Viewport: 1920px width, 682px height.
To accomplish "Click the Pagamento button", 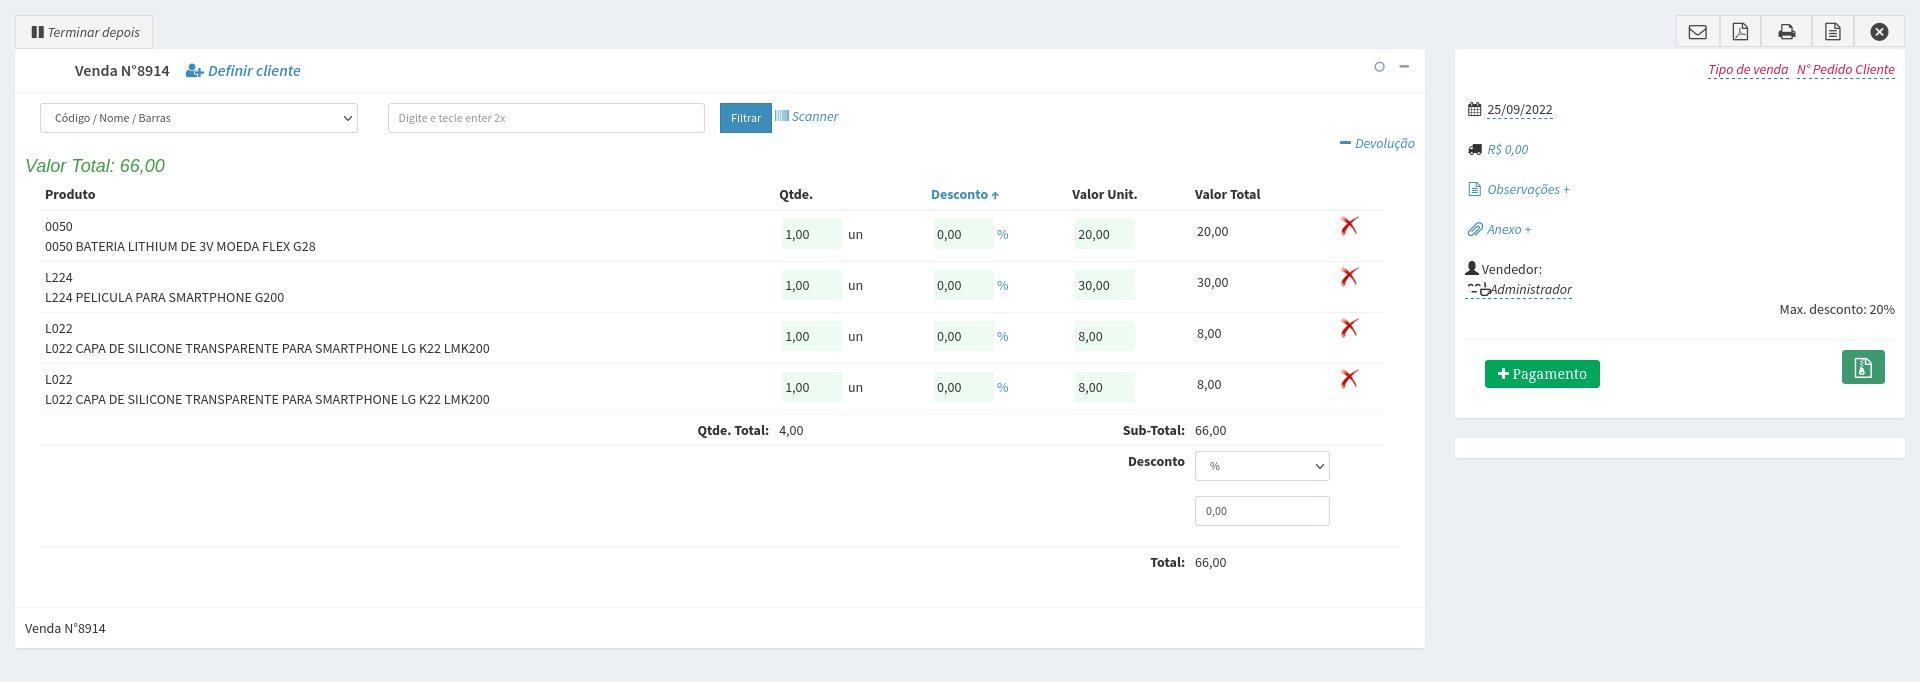I will click(x=1541, y=374).
